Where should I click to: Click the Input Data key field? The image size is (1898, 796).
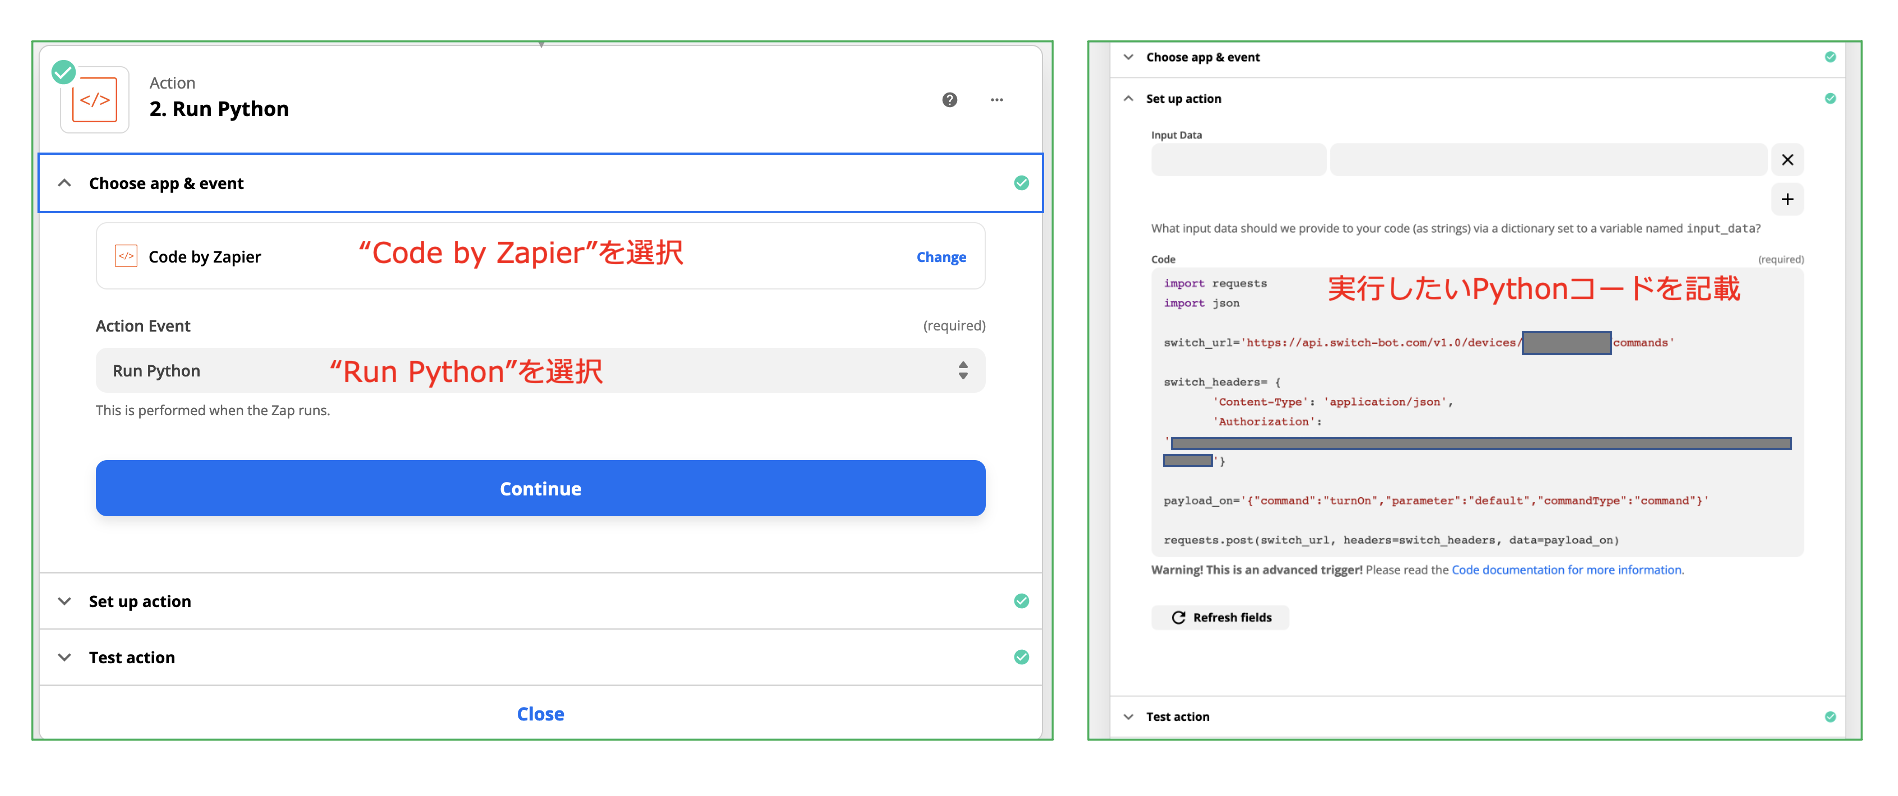coord(1238,160)
